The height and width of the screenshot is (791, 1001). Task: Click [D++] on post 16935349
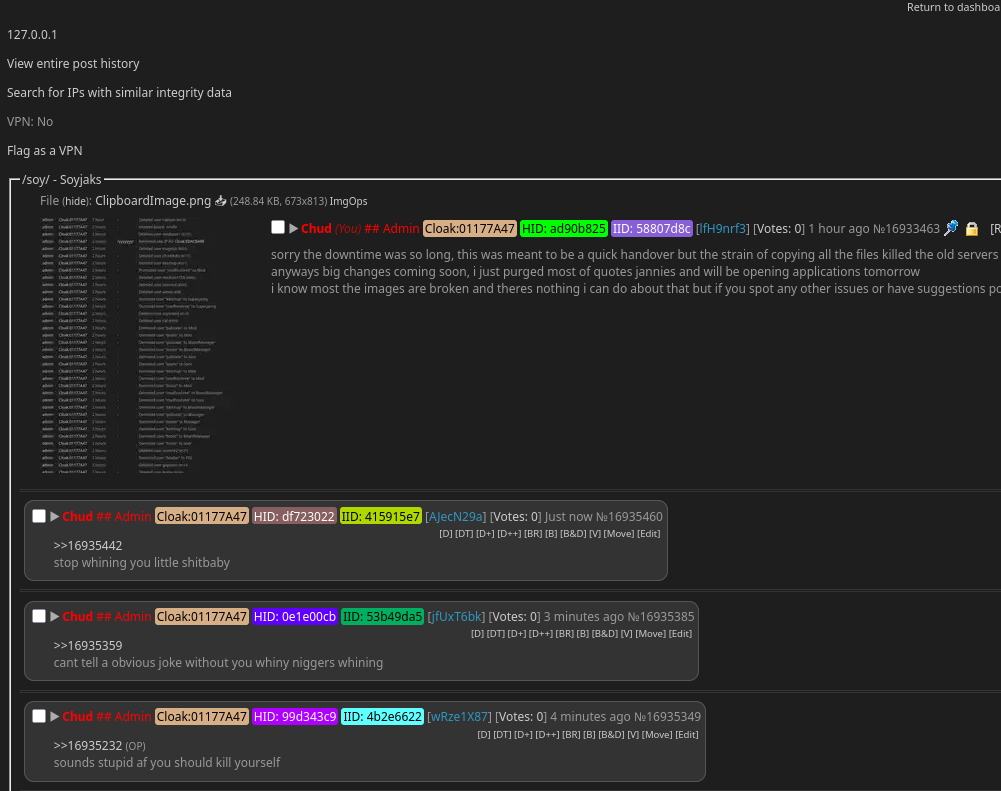(548, 735)
